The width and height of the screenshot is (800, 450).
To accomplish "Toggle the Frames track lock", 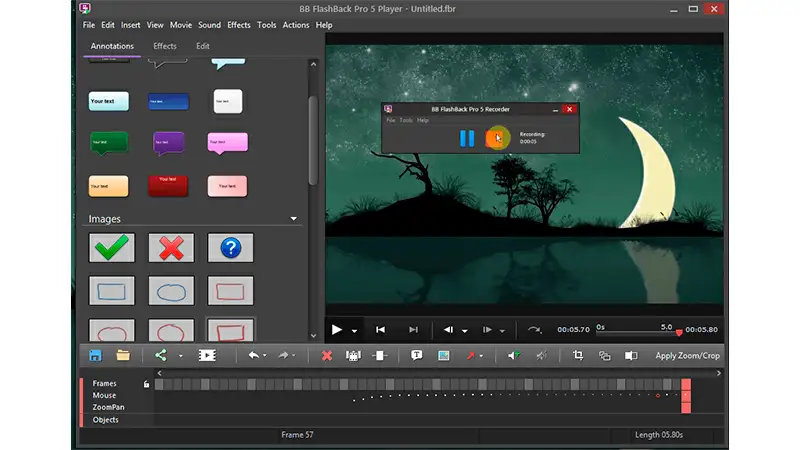I will 147,384.
